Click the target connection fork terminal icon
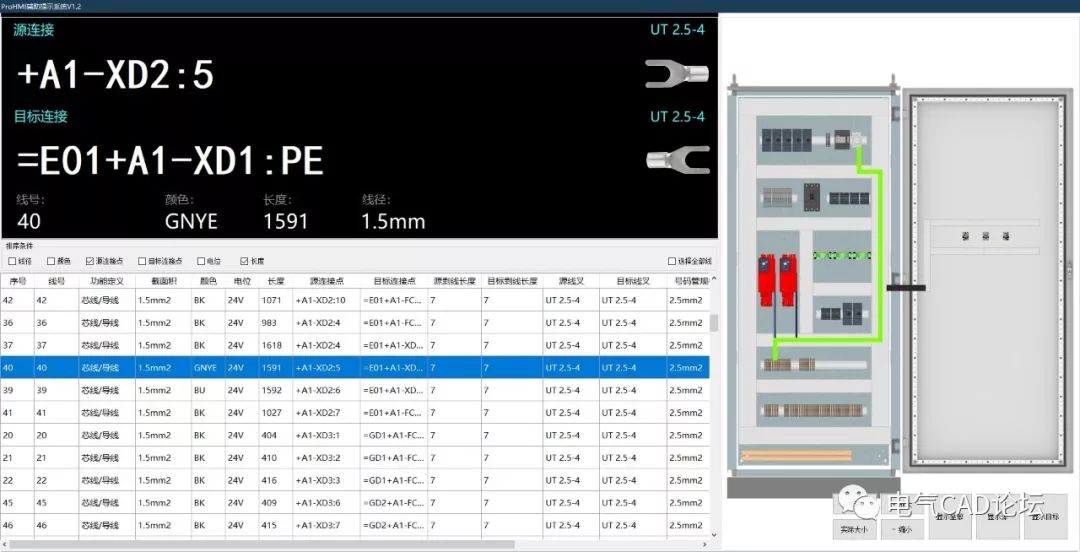Image resolution: width=1080 pixels, height=552 pixels. point(678,160)
